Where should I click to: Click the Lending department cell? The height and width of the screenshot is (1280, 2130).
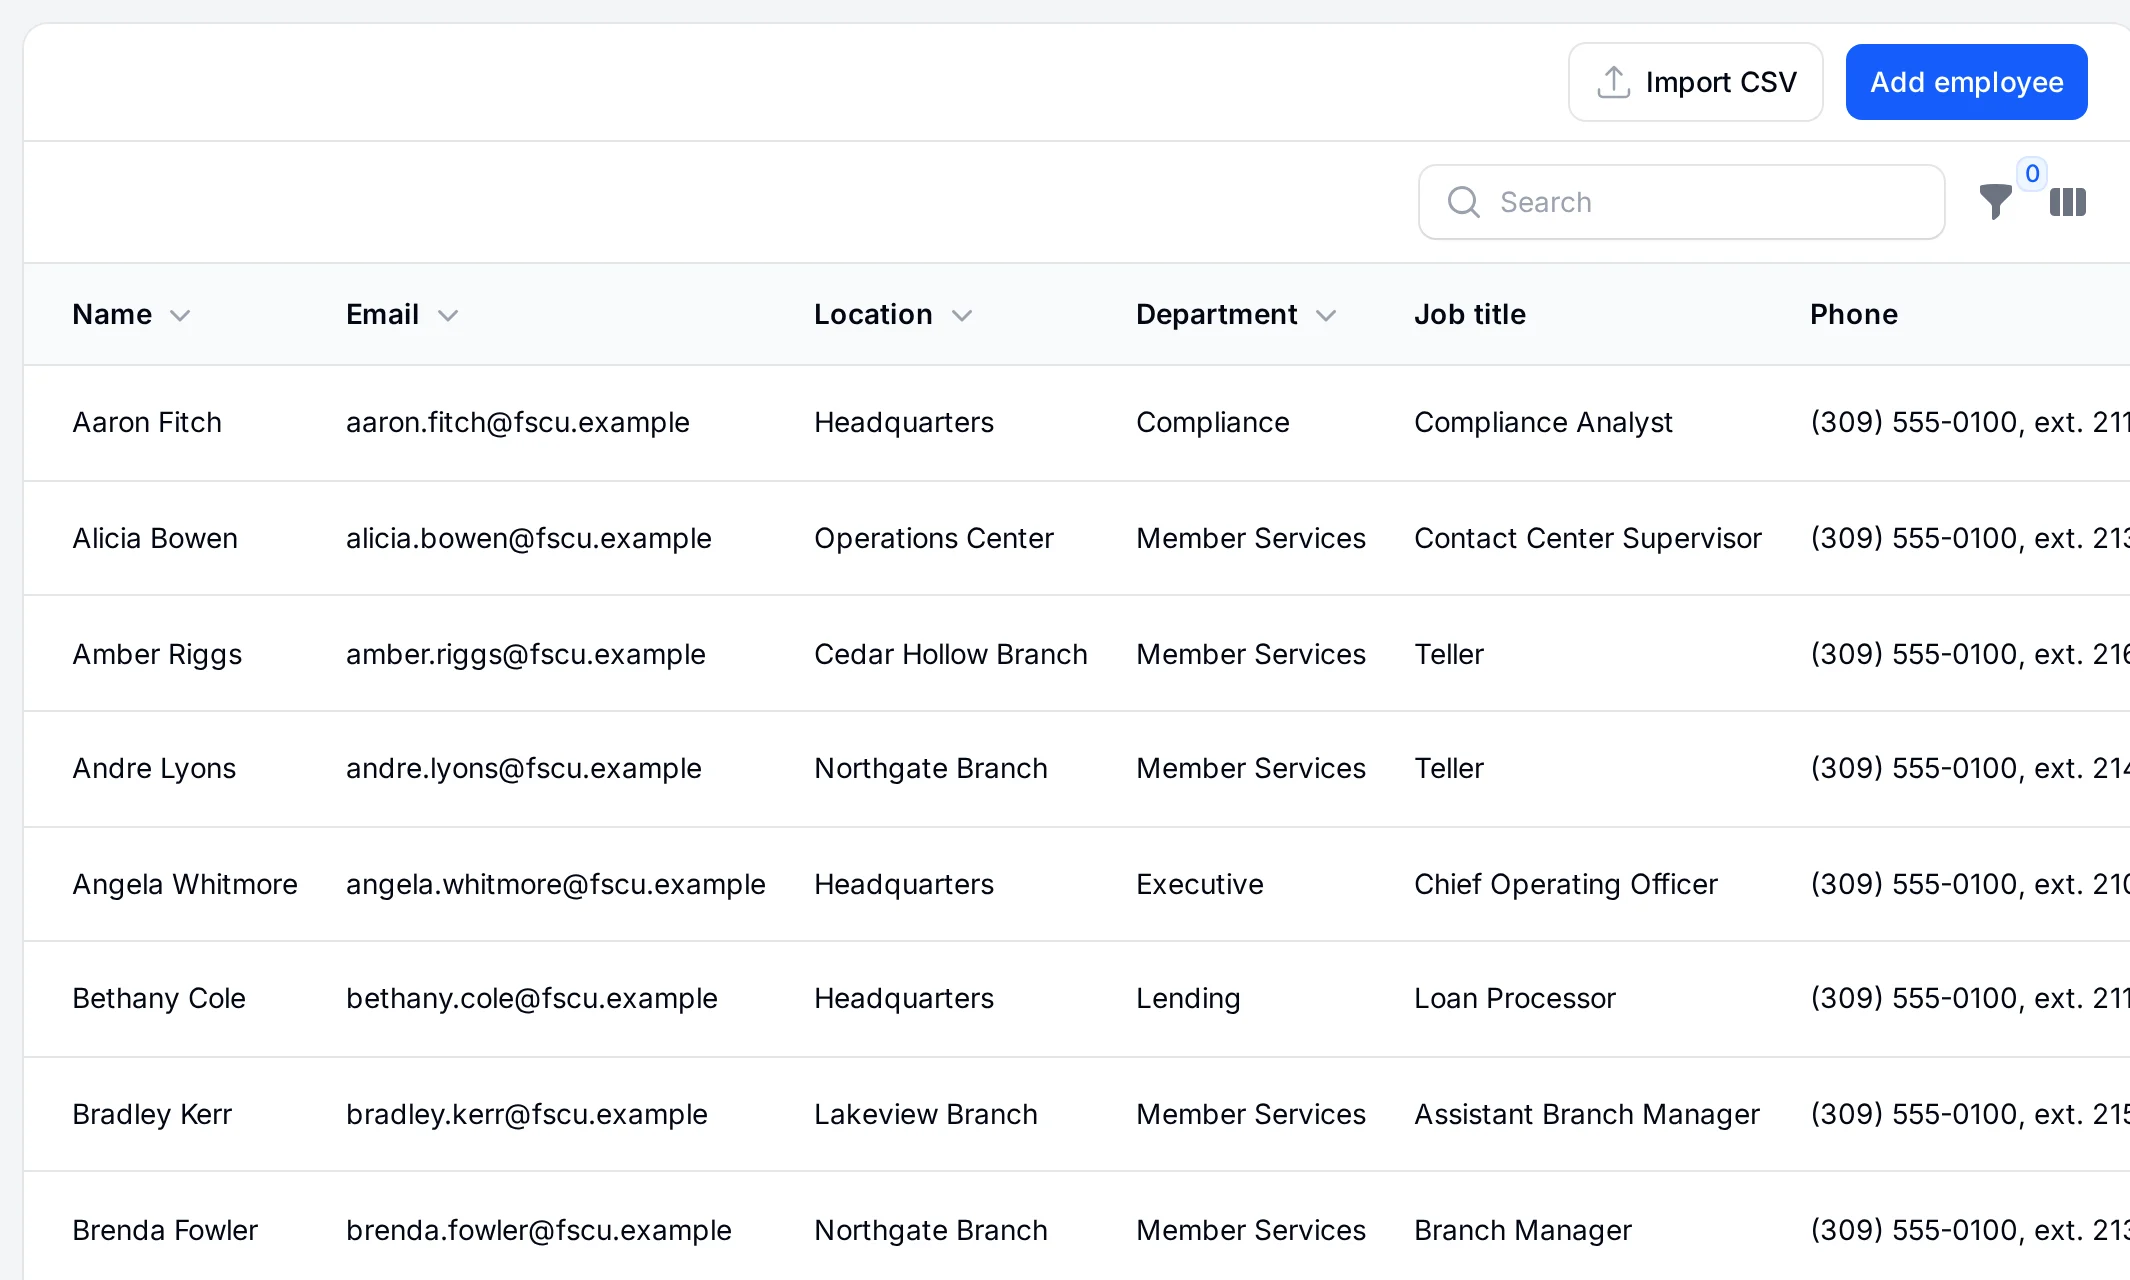click(x=1188, y=998)
